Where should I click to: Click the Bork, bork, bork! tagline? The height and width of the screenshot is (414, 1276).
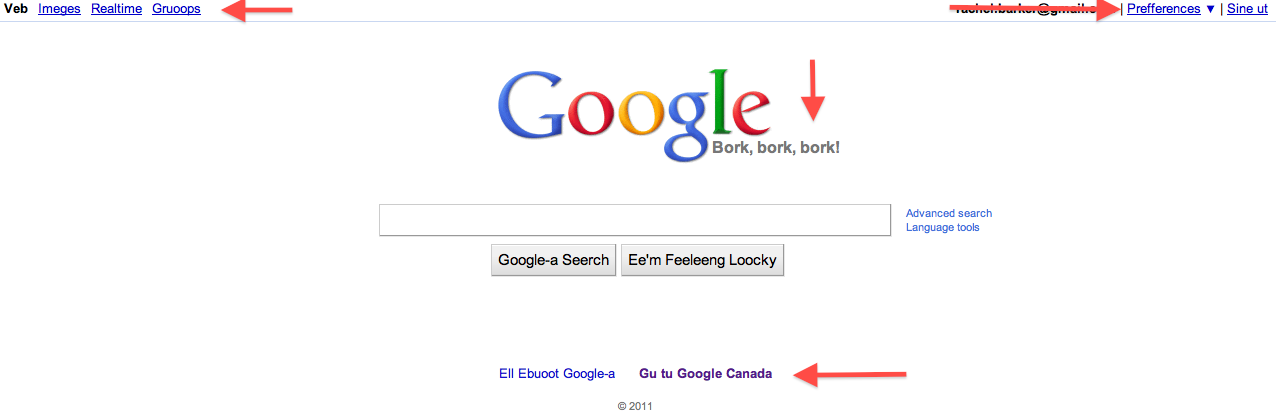tap(776, 148)
